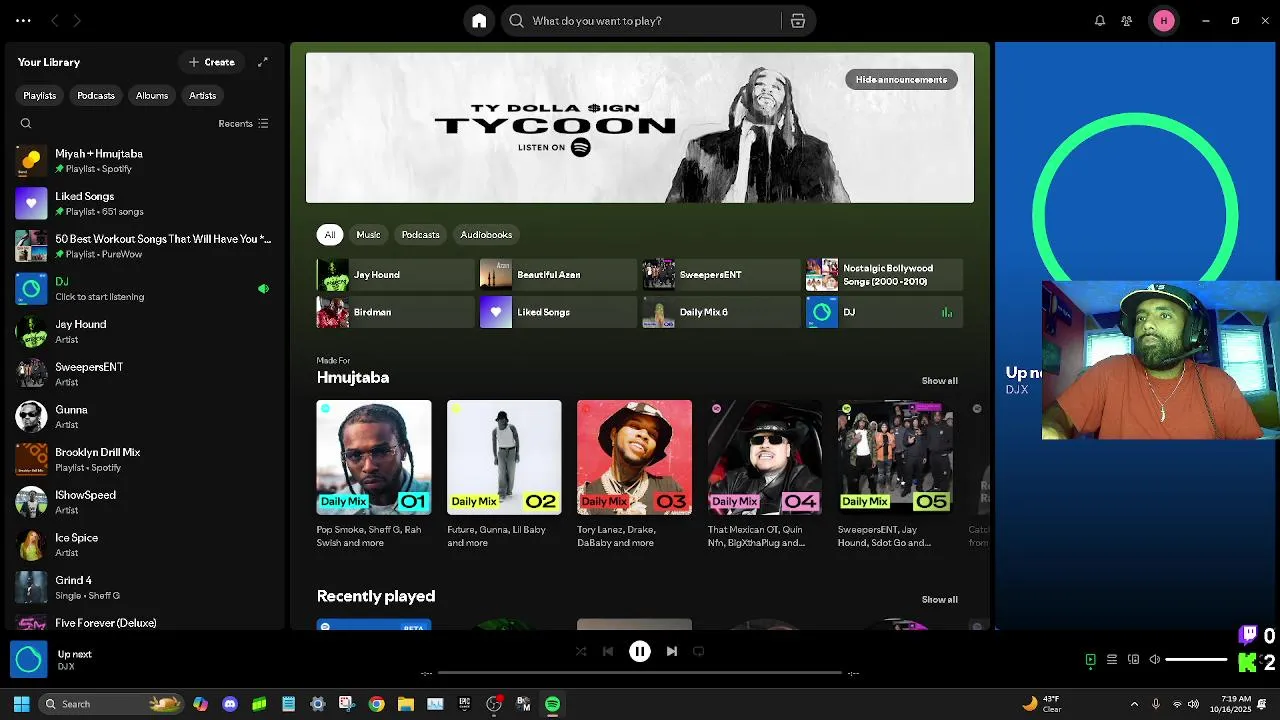This screenshot has height=720, width=1280.
Task: Open IShowSpeed artist in library
Action: (145, 502)
